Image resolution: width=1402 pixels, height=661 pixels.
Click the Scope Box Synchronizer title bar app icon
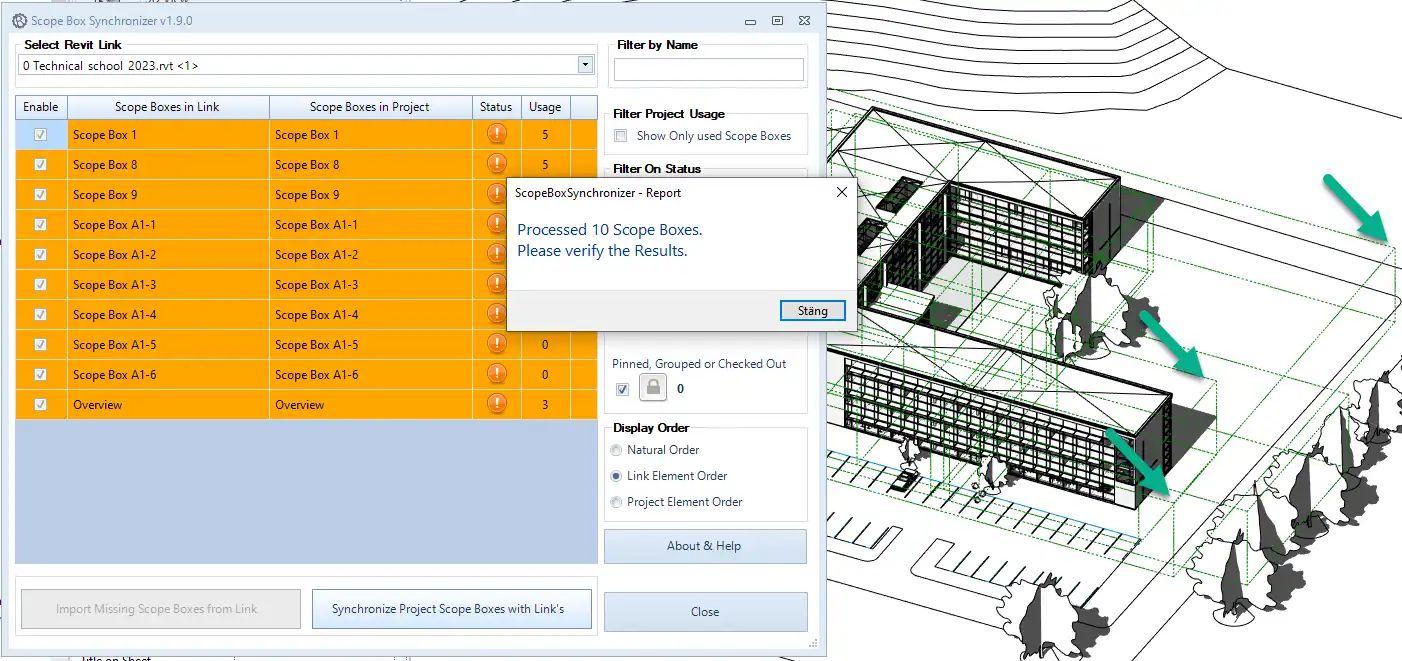(x=19, y=20)
